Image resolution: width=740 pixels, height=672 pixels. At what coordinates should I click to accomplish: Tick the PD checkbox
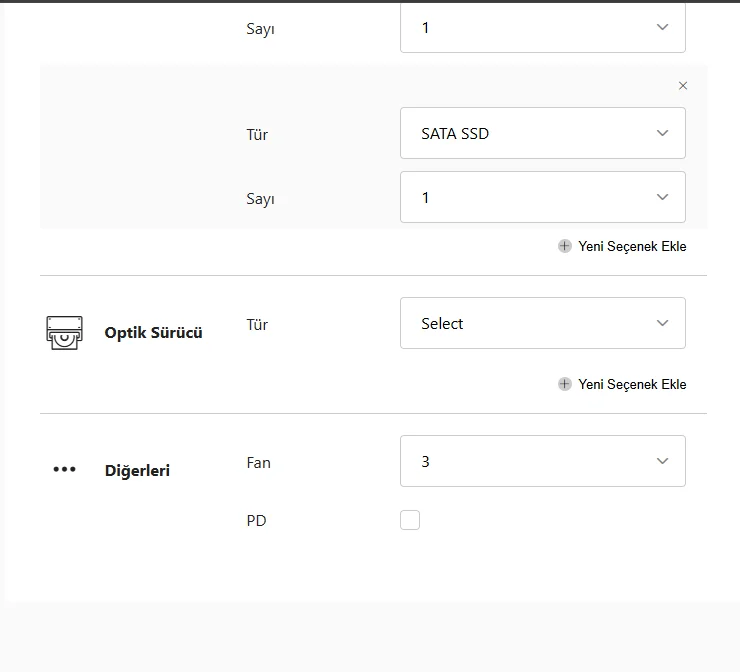point(410,520)
